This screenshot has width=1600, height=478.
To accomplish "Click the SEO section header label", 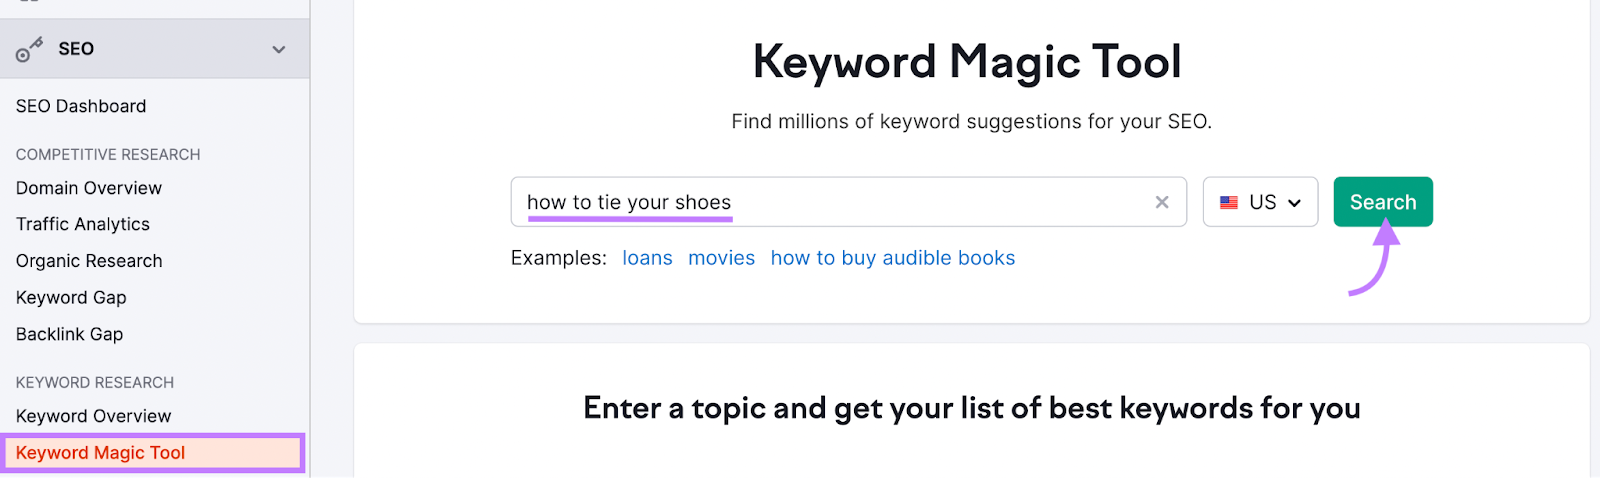I will pos(76,49).
